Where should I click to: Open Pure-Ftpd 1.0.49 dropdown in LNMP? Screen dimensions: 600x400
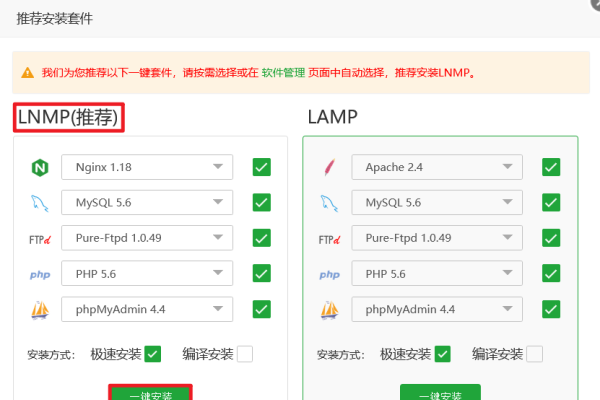147,238
